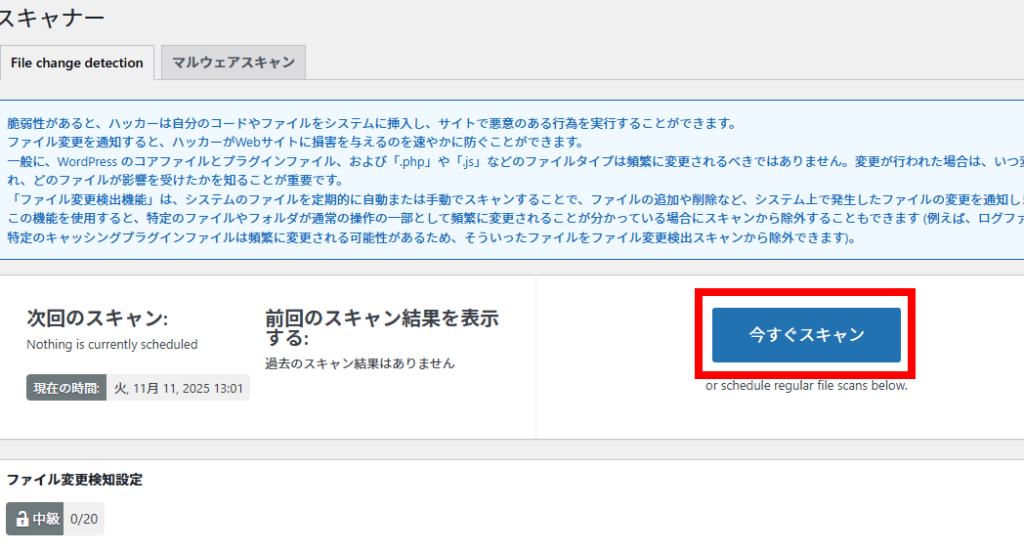Click the 次回のスキャン heading
Screen dimensions: 1024x551
(x=97, y=318)
